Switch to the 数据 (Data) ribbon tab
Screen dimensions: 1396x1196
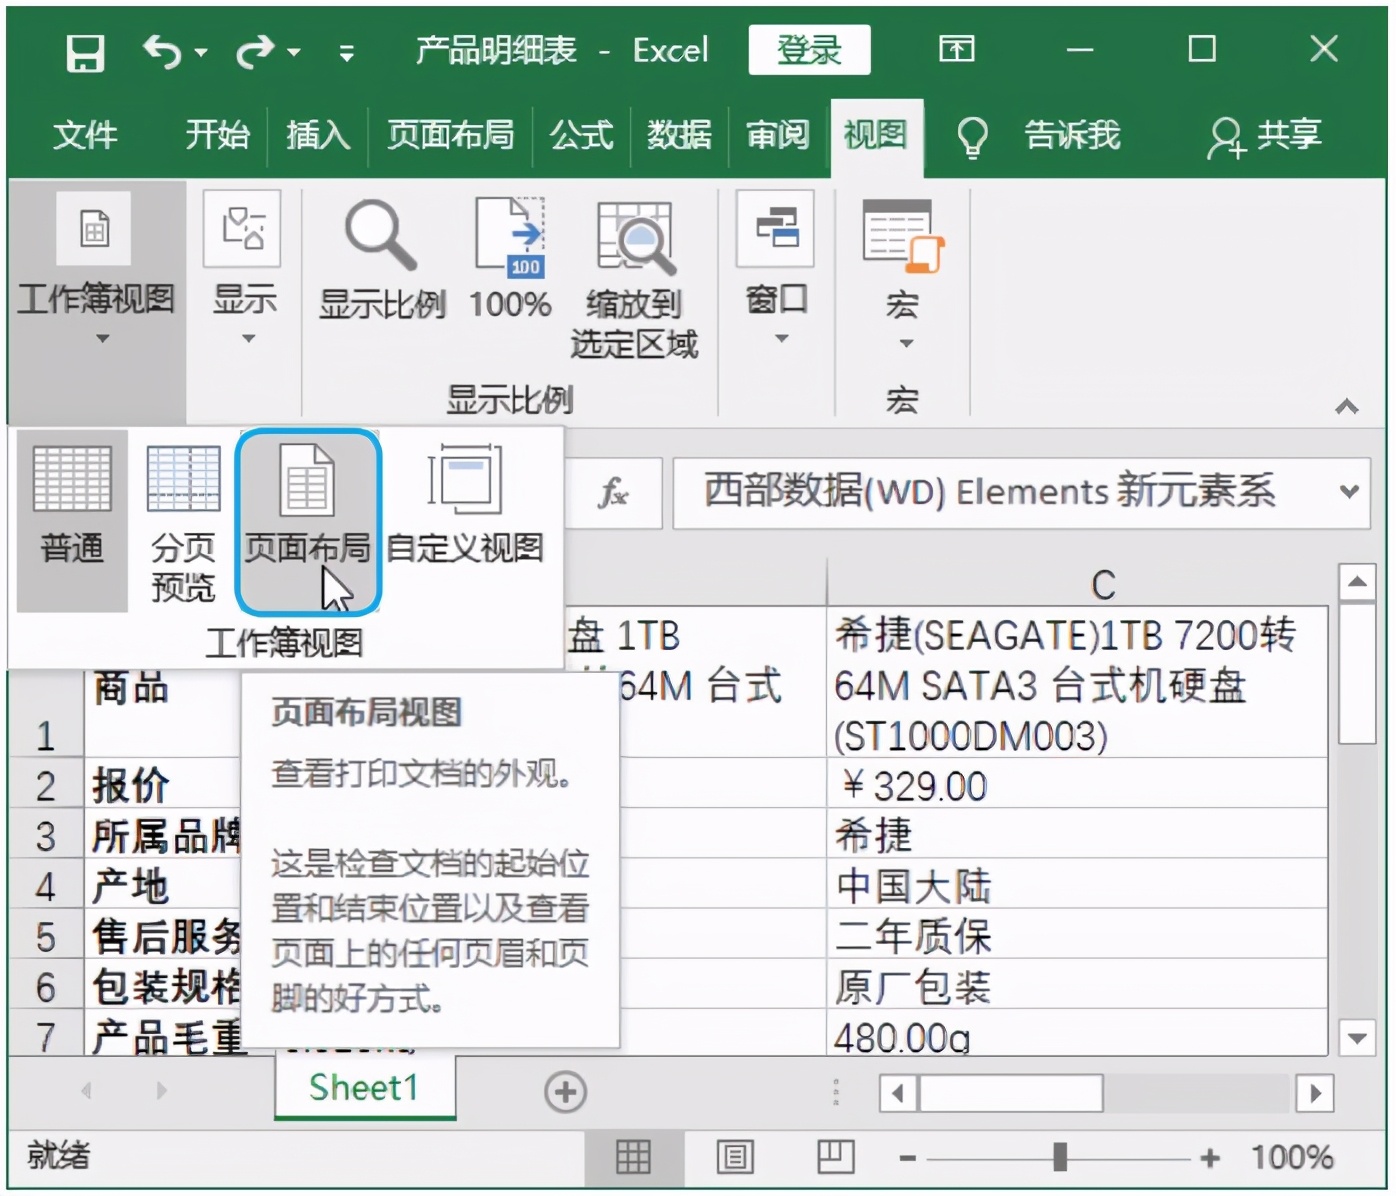pyautogui.click(x=678, y=136)
